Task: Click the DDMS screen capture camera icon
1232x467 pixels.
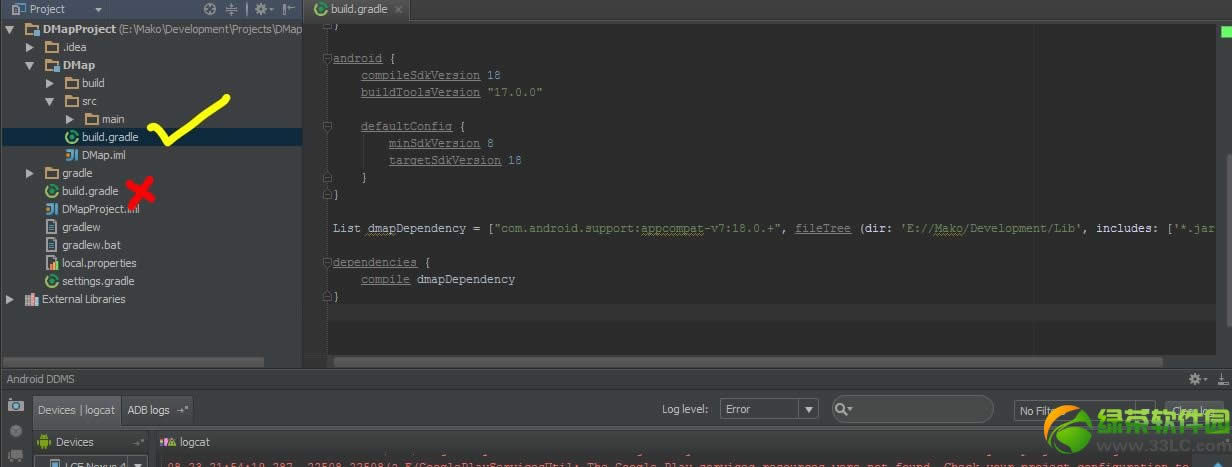Action: click(x=15, y=405)
